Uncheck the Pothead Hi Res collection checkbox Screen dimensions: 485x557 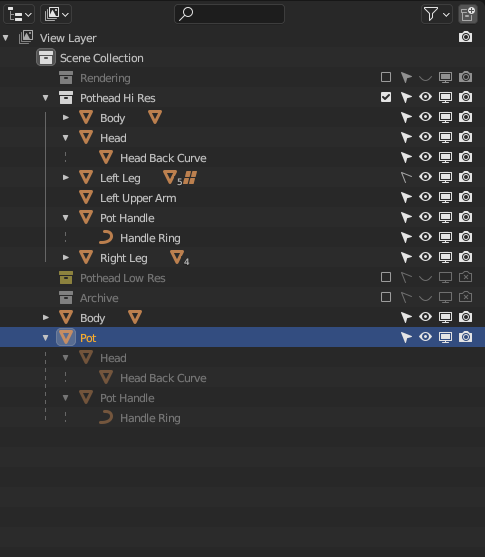386,97
